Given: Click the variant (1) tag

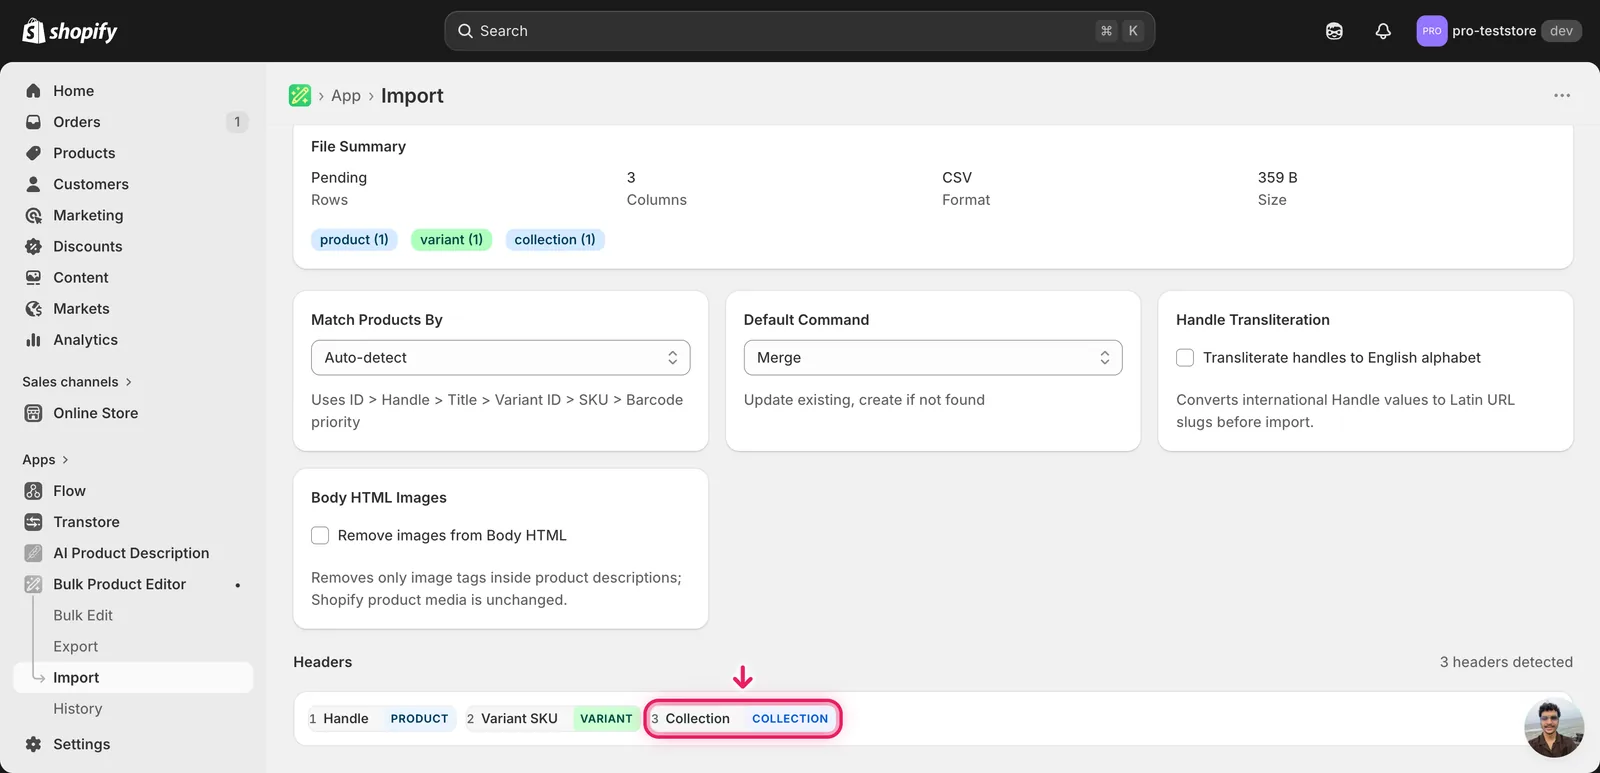Looking at the screenshot, I should click(451, 240).
